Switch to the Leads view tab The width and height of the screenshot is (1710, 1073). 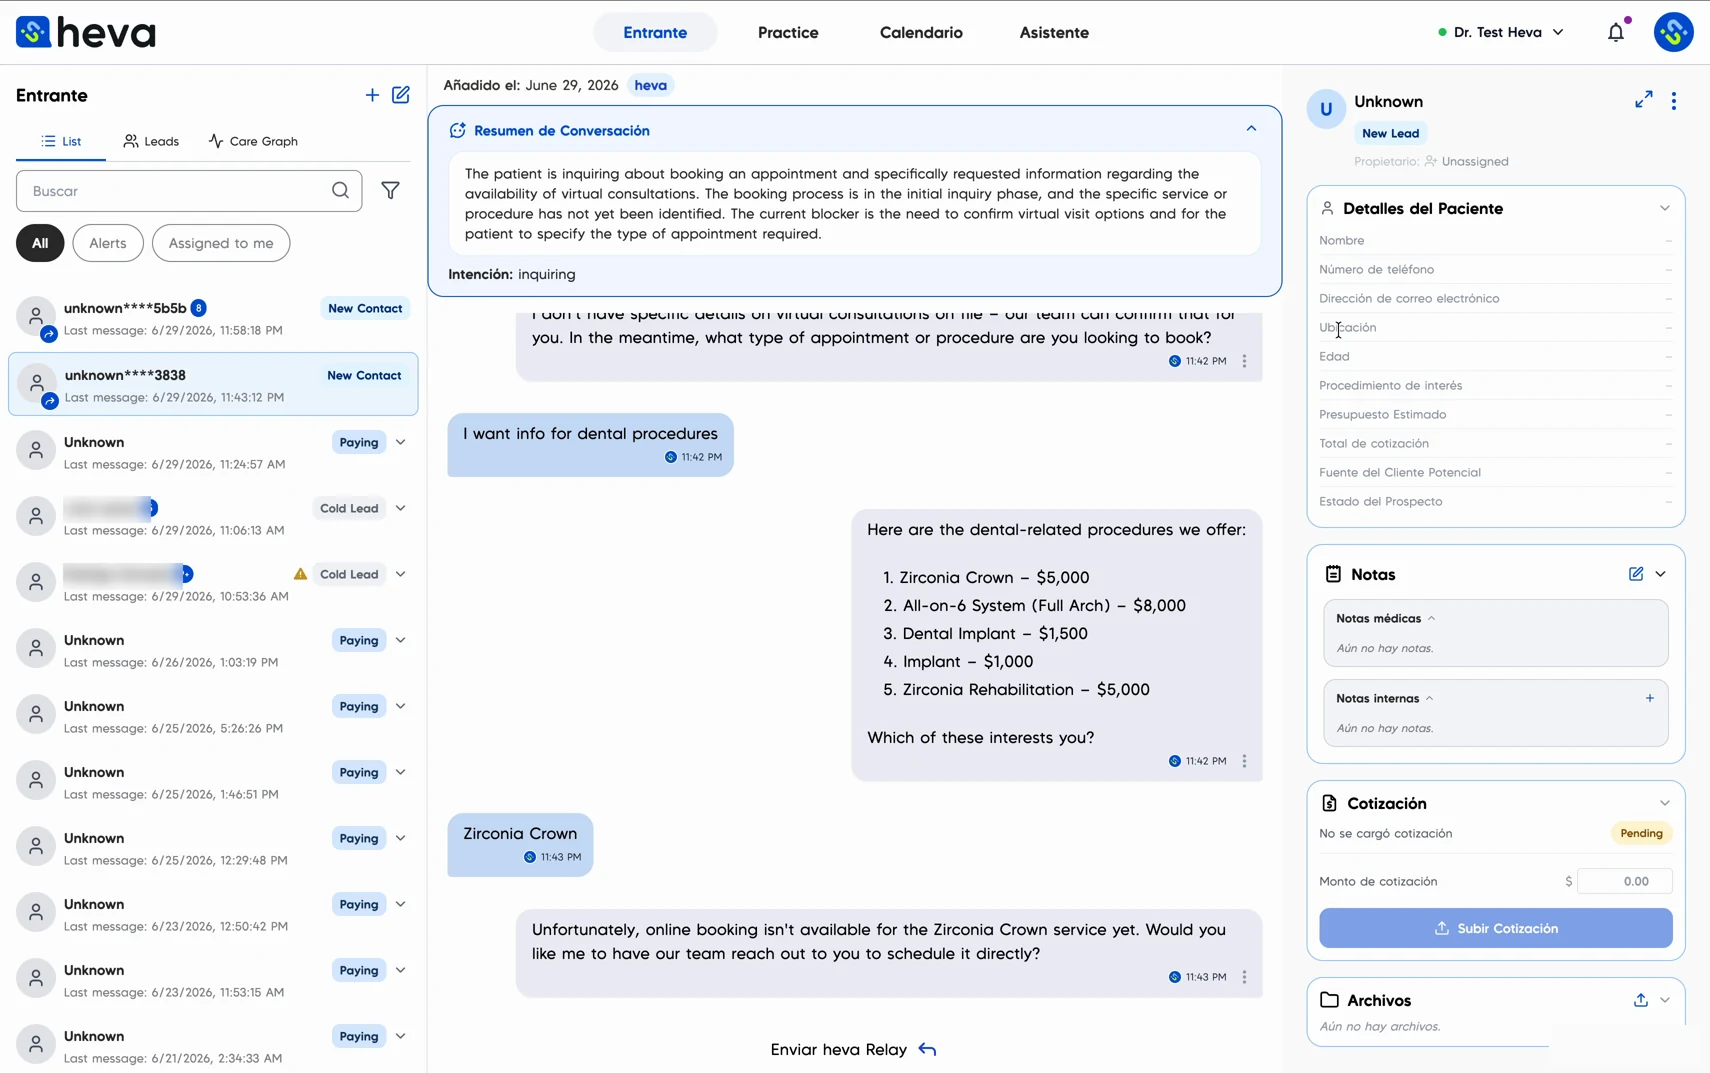(151, 141)
